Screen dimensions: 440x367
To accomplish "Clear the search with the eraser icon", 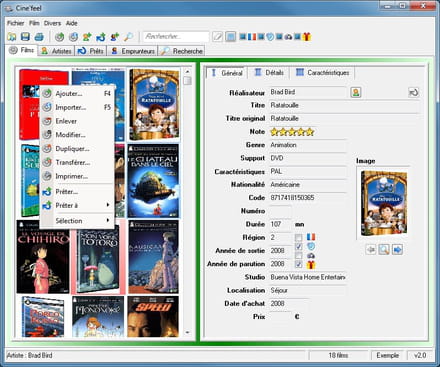I will pos(217,37).
